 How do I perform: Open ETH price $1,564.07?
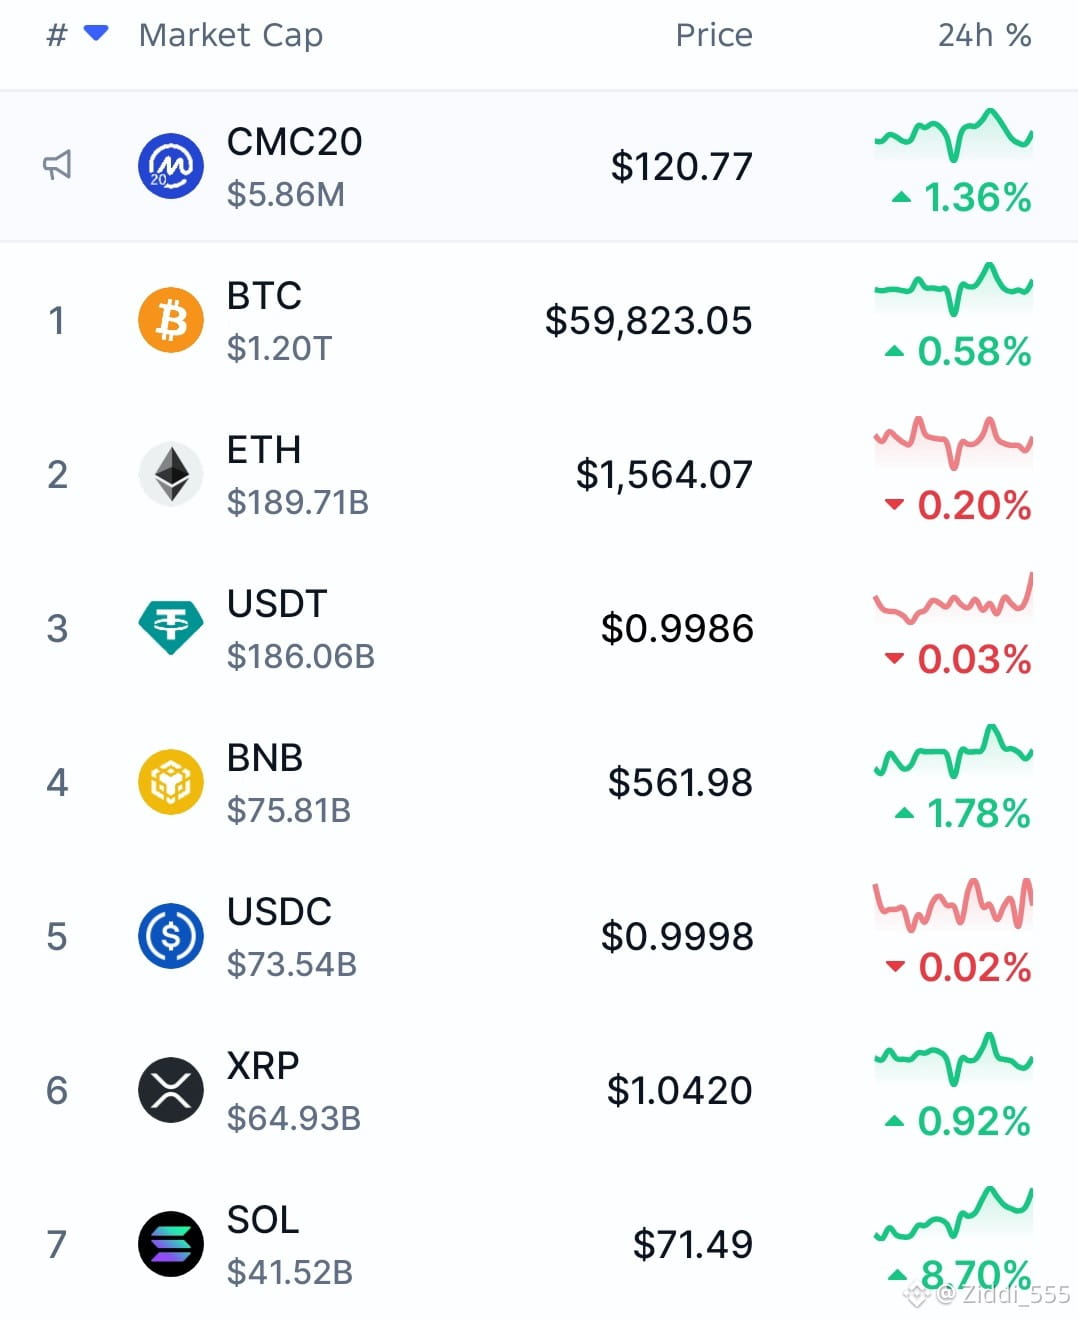[x=664, y=475]
